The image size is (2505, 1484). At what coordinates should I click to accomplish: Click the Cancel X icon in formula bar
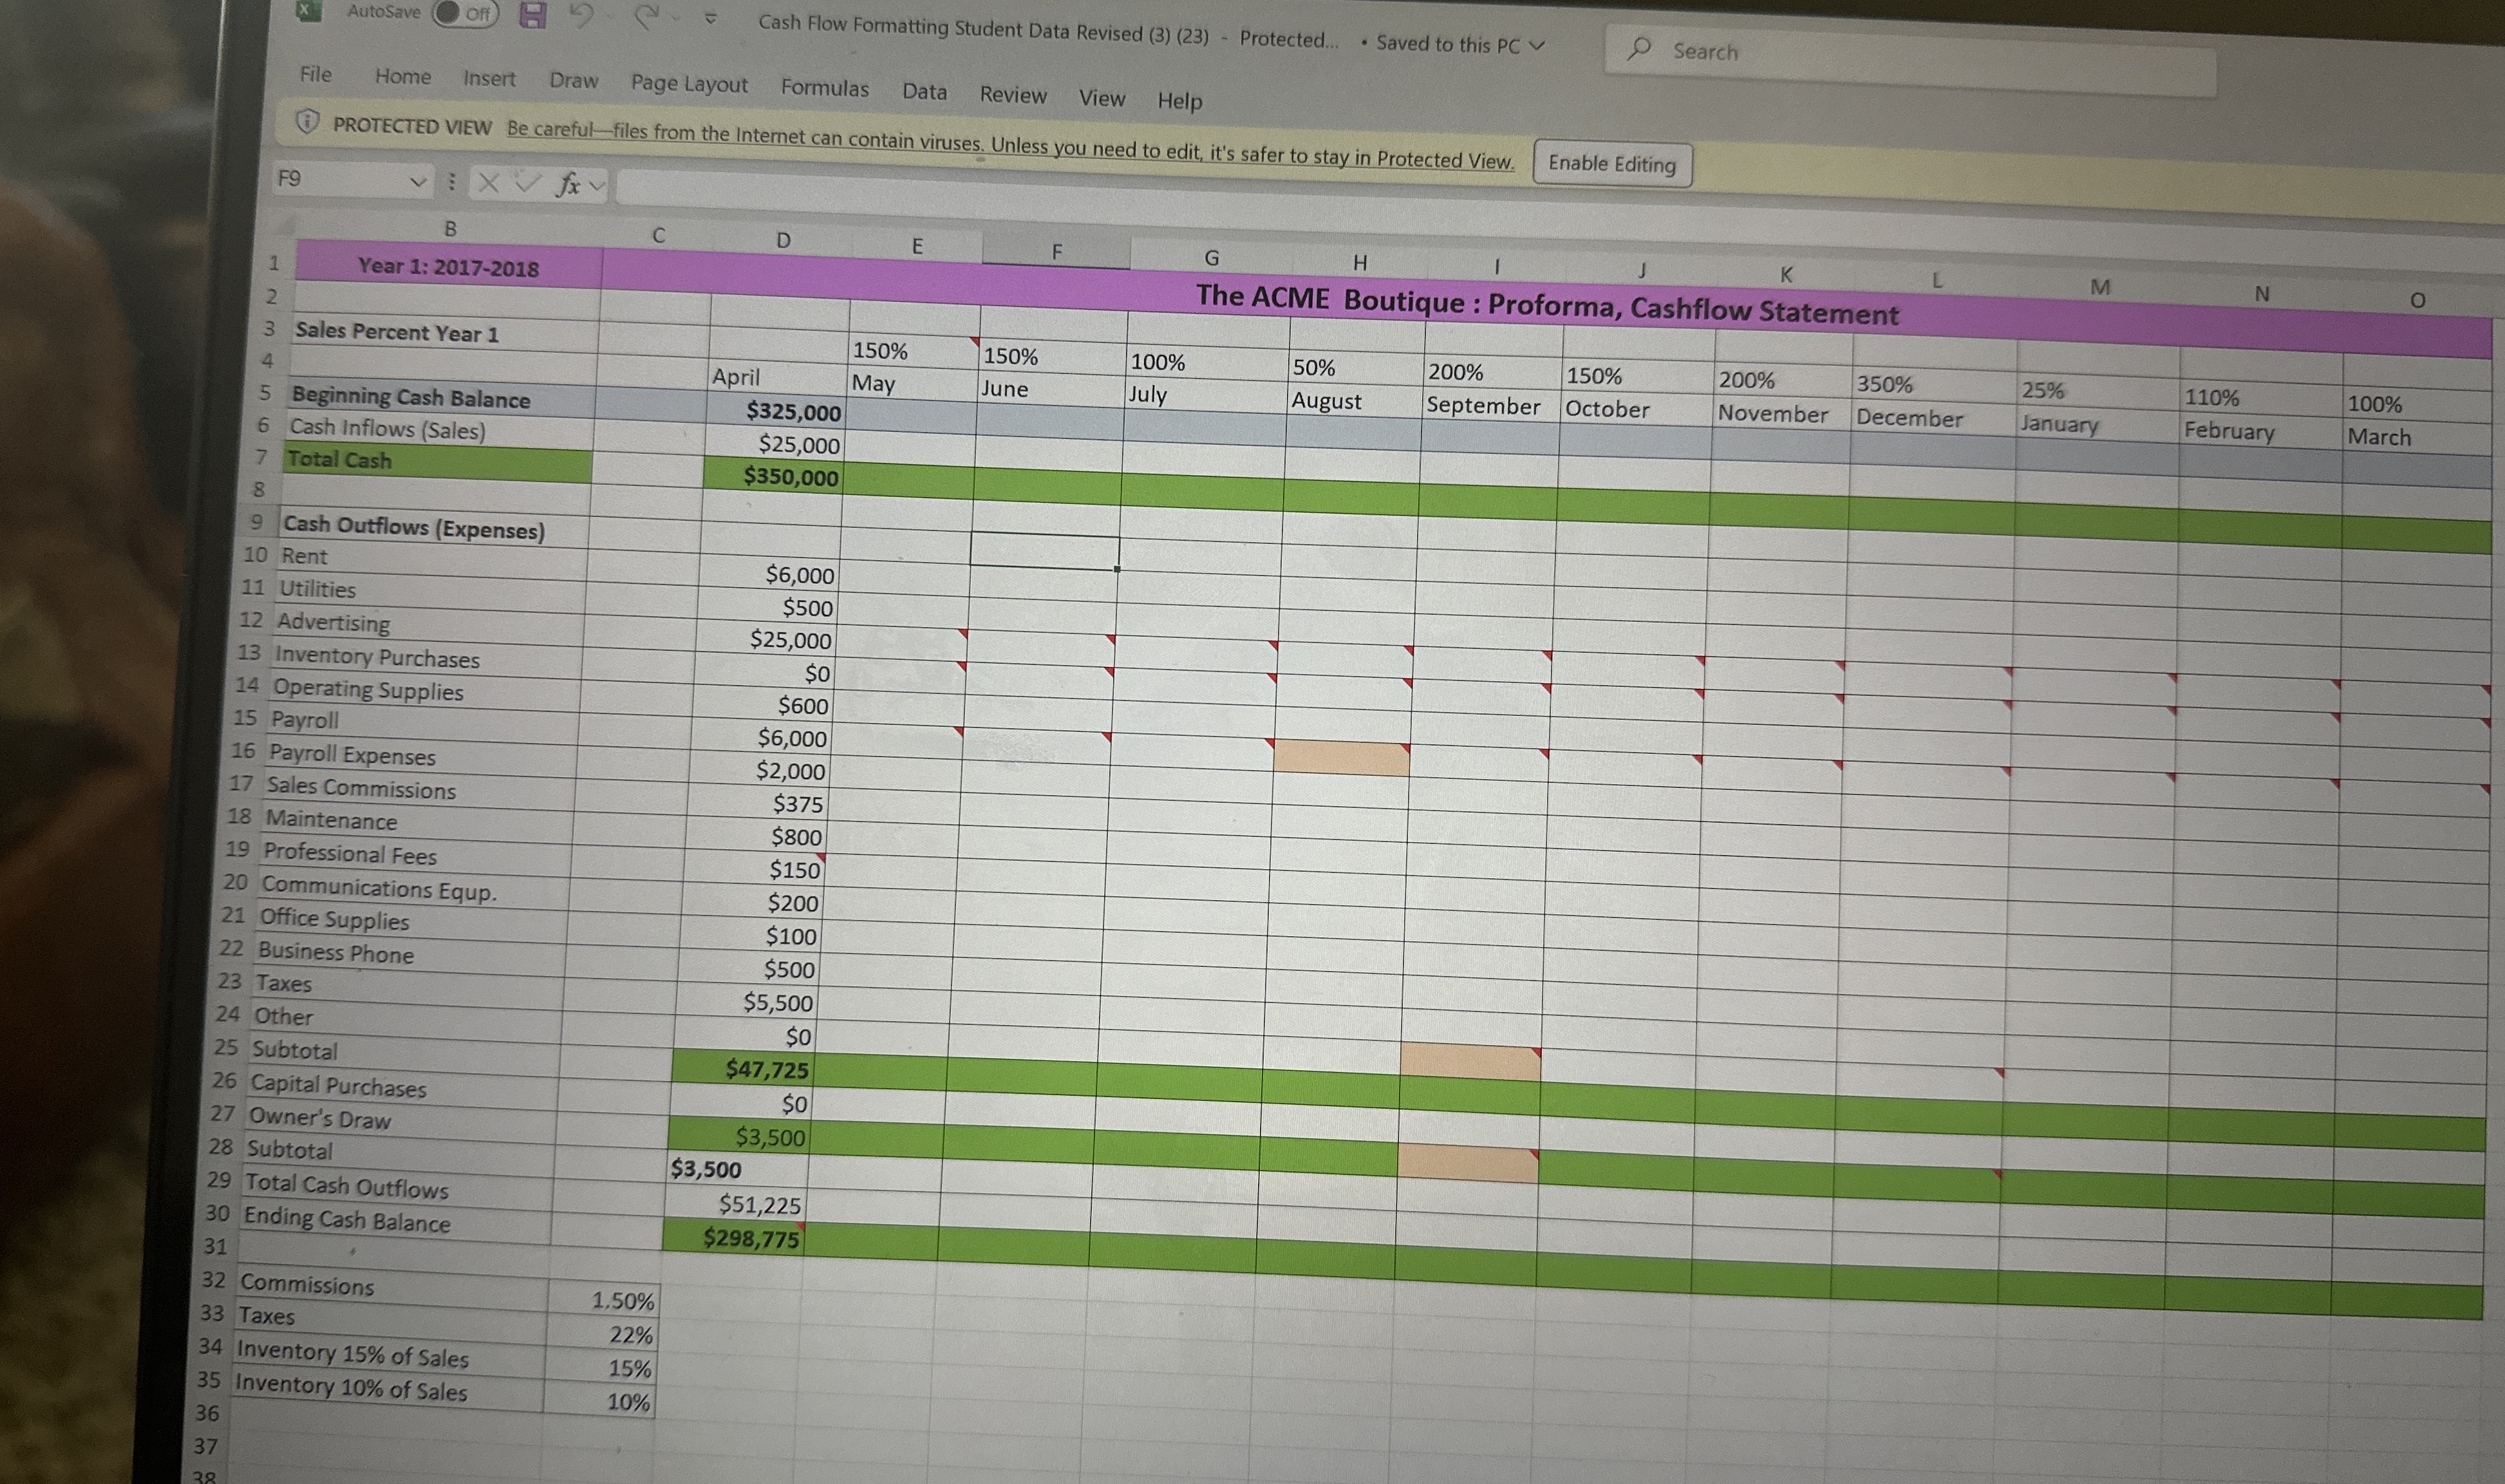488,183
